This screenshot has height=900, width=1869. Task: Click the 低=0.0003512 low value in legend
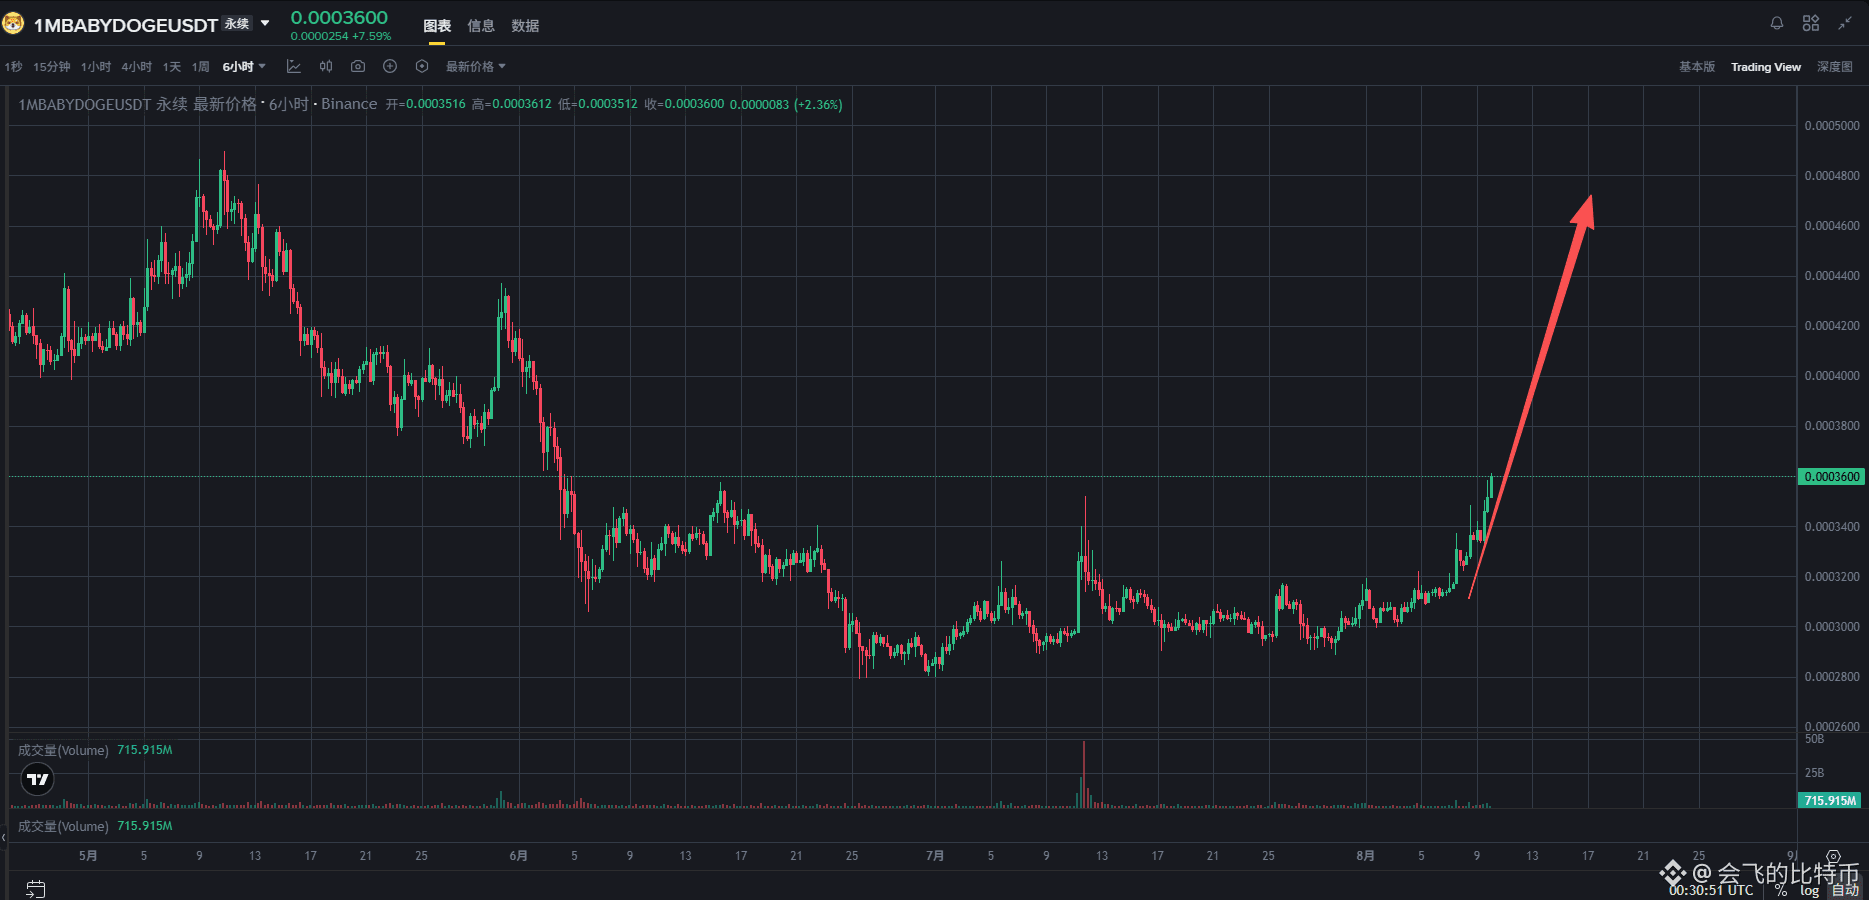click(598, 104)
